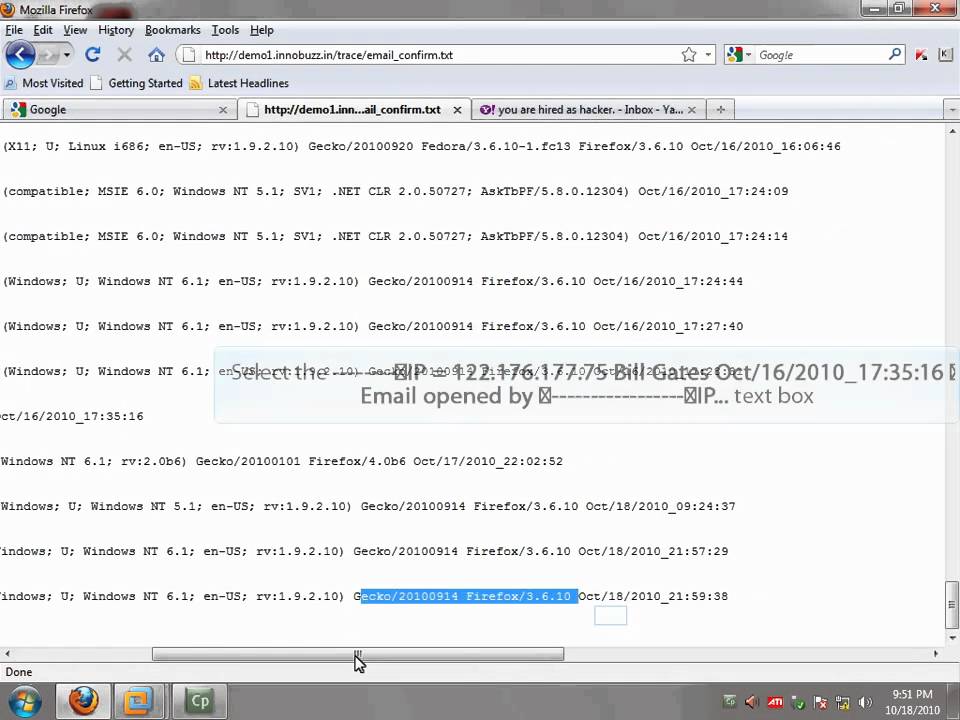Click the horizontal scrollbar right arrow
960x720 pixels.
point(936,654)
